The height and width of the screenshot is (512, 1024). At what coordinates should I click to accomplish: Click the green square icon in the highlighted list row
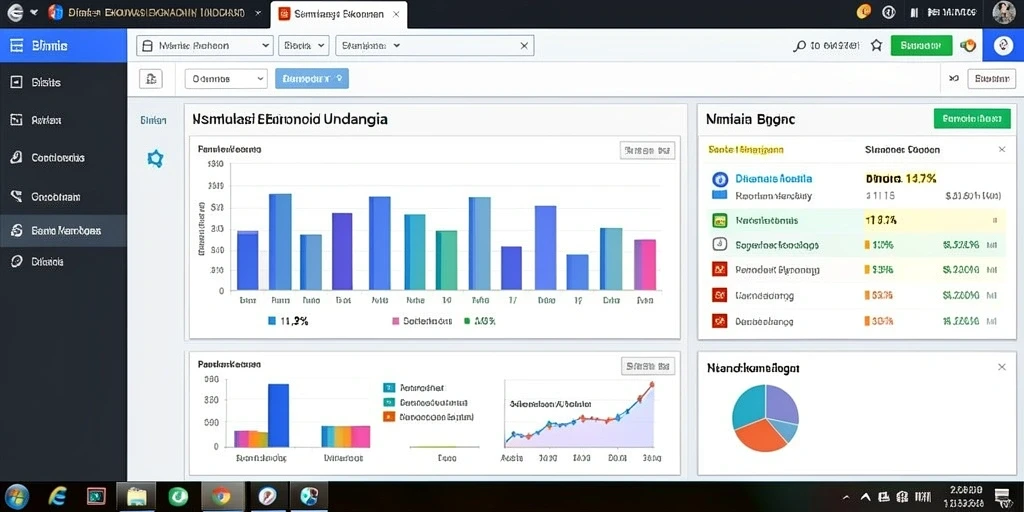(719, 221)
